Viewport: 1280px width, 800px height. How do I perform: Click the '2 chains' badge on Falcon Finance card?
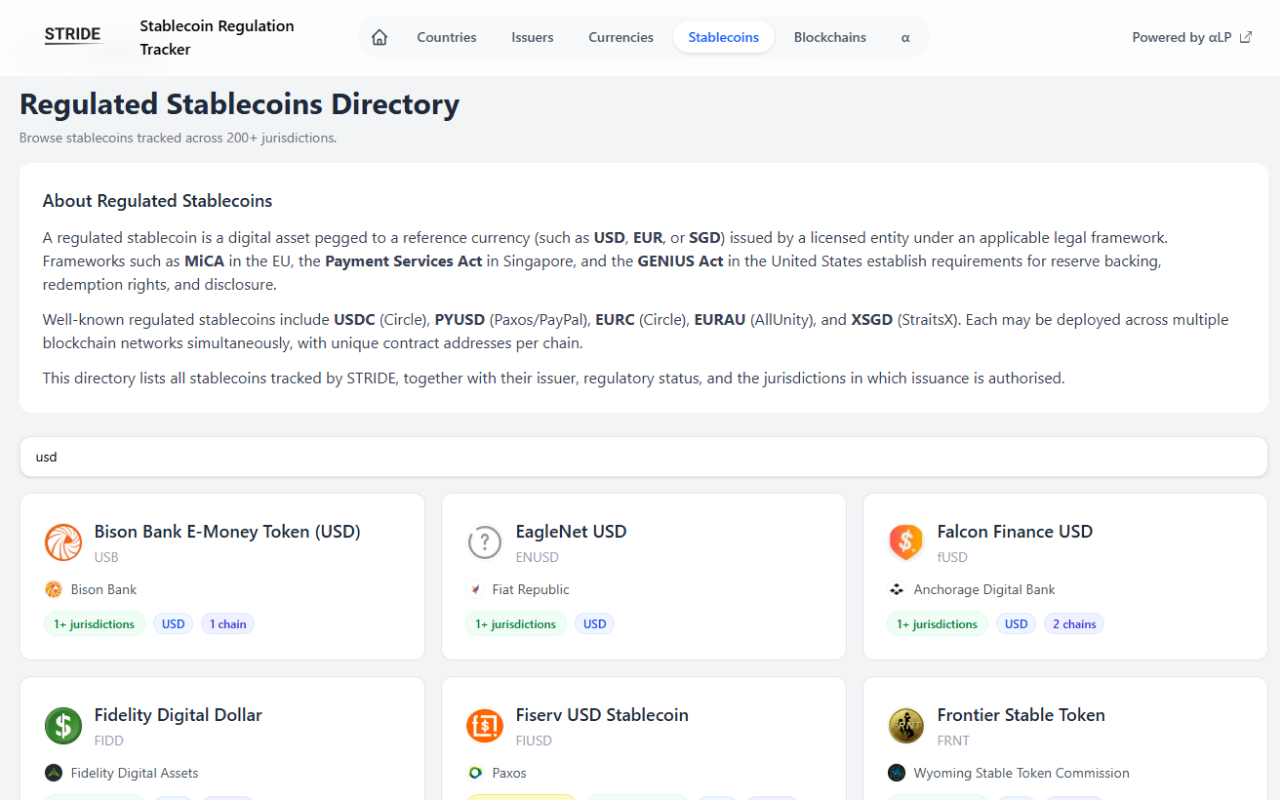click(1074, 624)
